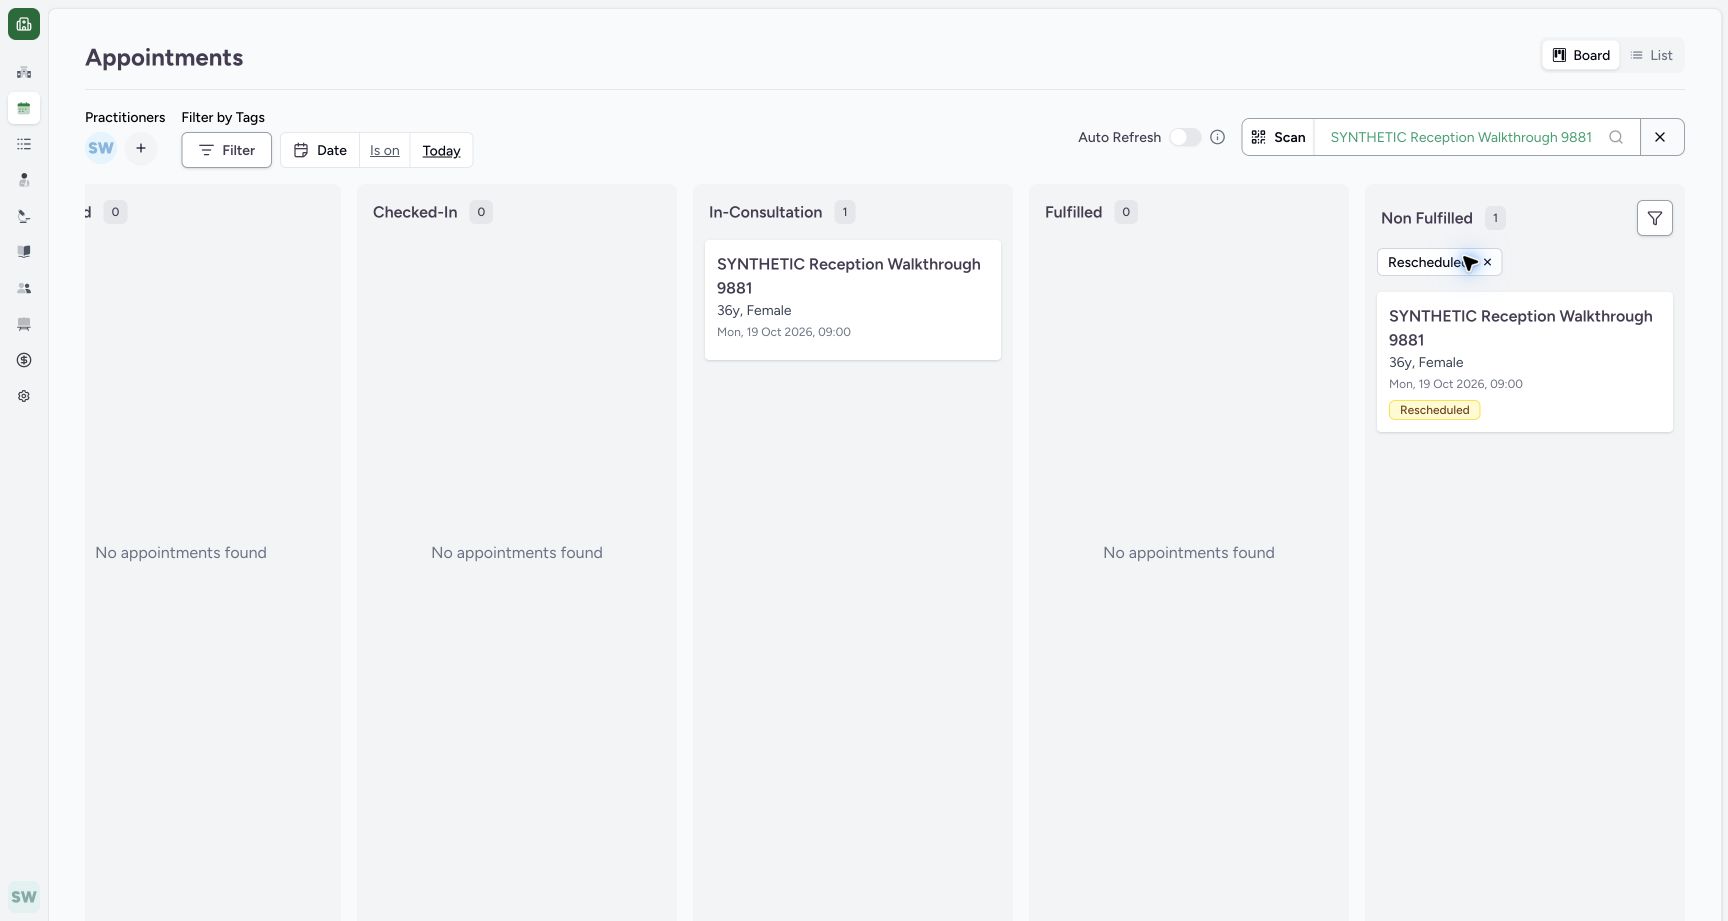This screenshot has width=1728, height=921.
Task: Open the Filter by Tags dropdown
Action: pos(227,150)
